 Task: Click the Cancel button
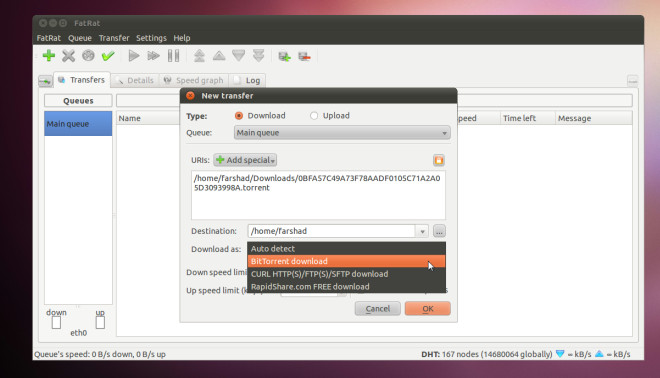(378, 309)
